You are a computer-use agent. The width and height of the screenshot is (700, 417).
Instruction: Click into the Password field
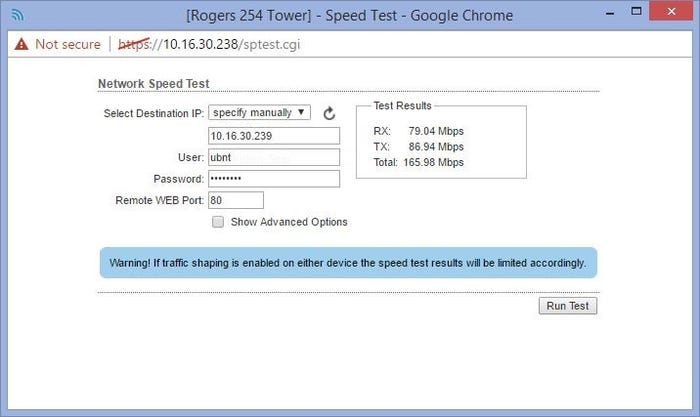pyautogui.click(x=273, y=179)
